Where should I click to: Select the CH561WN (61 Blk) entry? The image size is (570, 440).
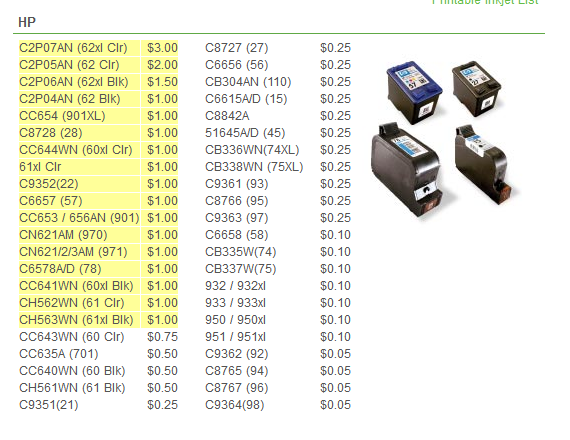72,388
